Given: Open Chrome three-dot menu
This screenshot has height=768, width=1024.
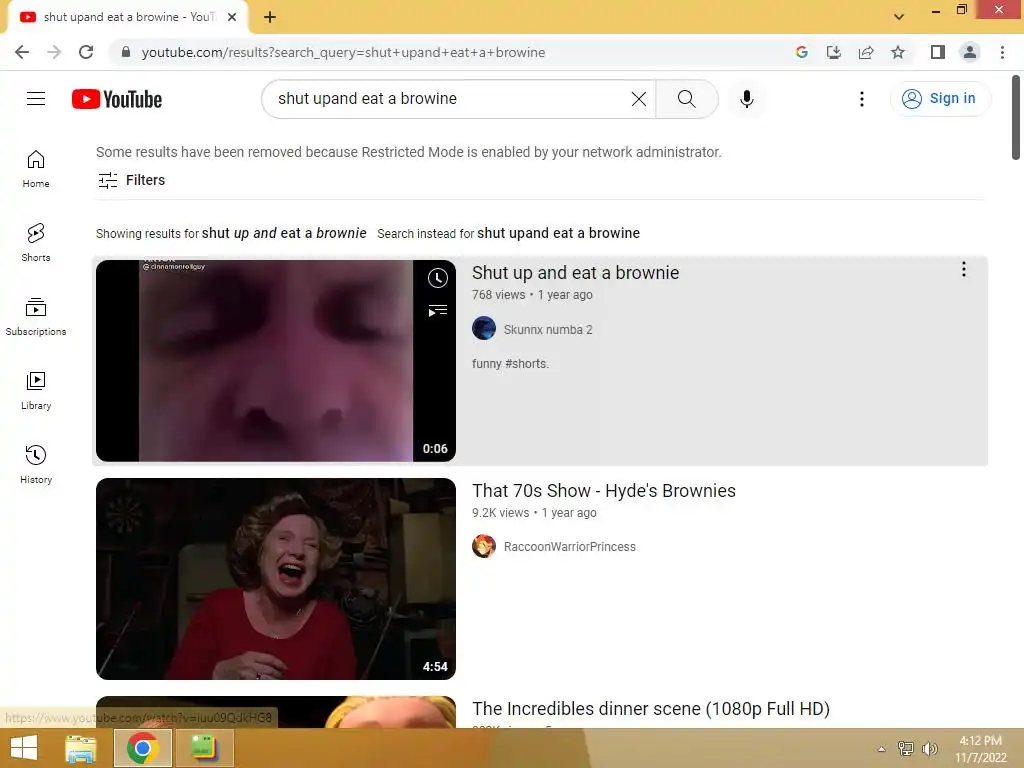Looking at the screenshot, I should coord(1002,52).
